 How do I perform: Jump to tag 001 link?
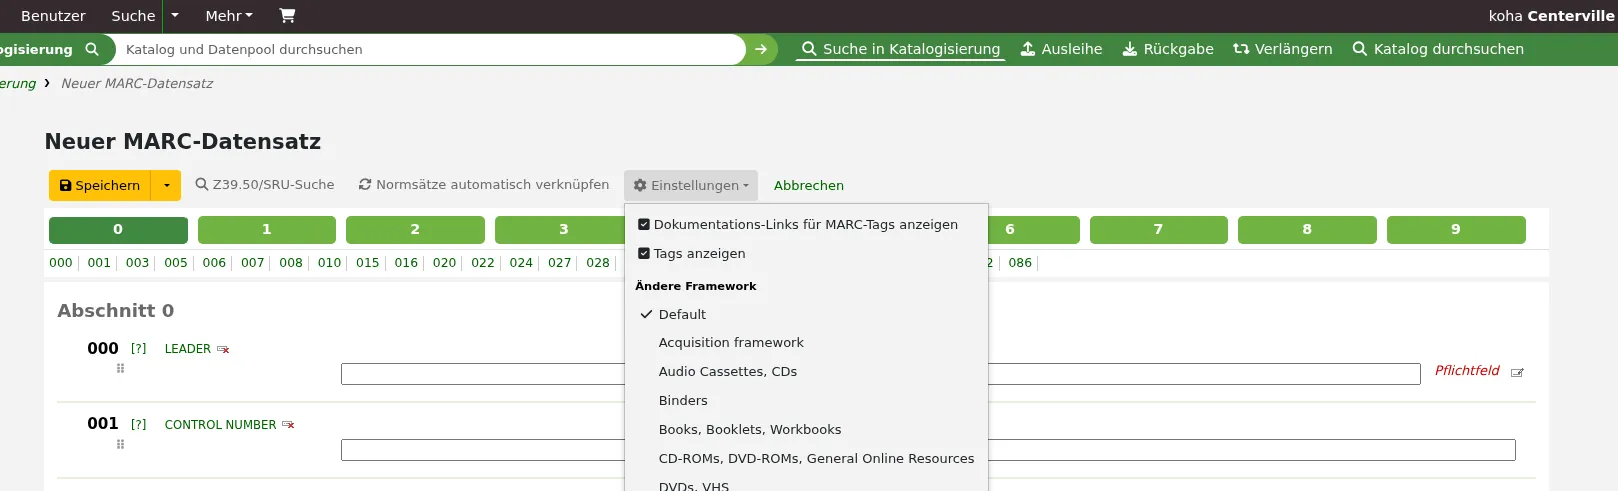99,263
